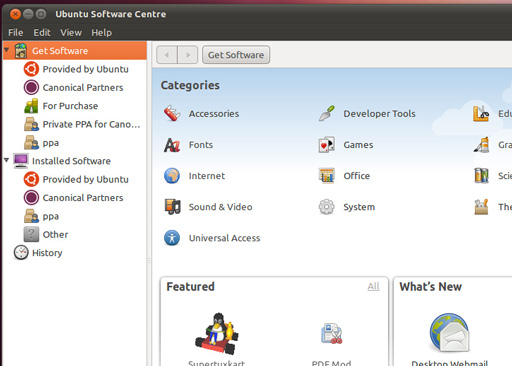
Task: Click the Graphics category icon
Action: pyautogui.click(x=481, y=145)
